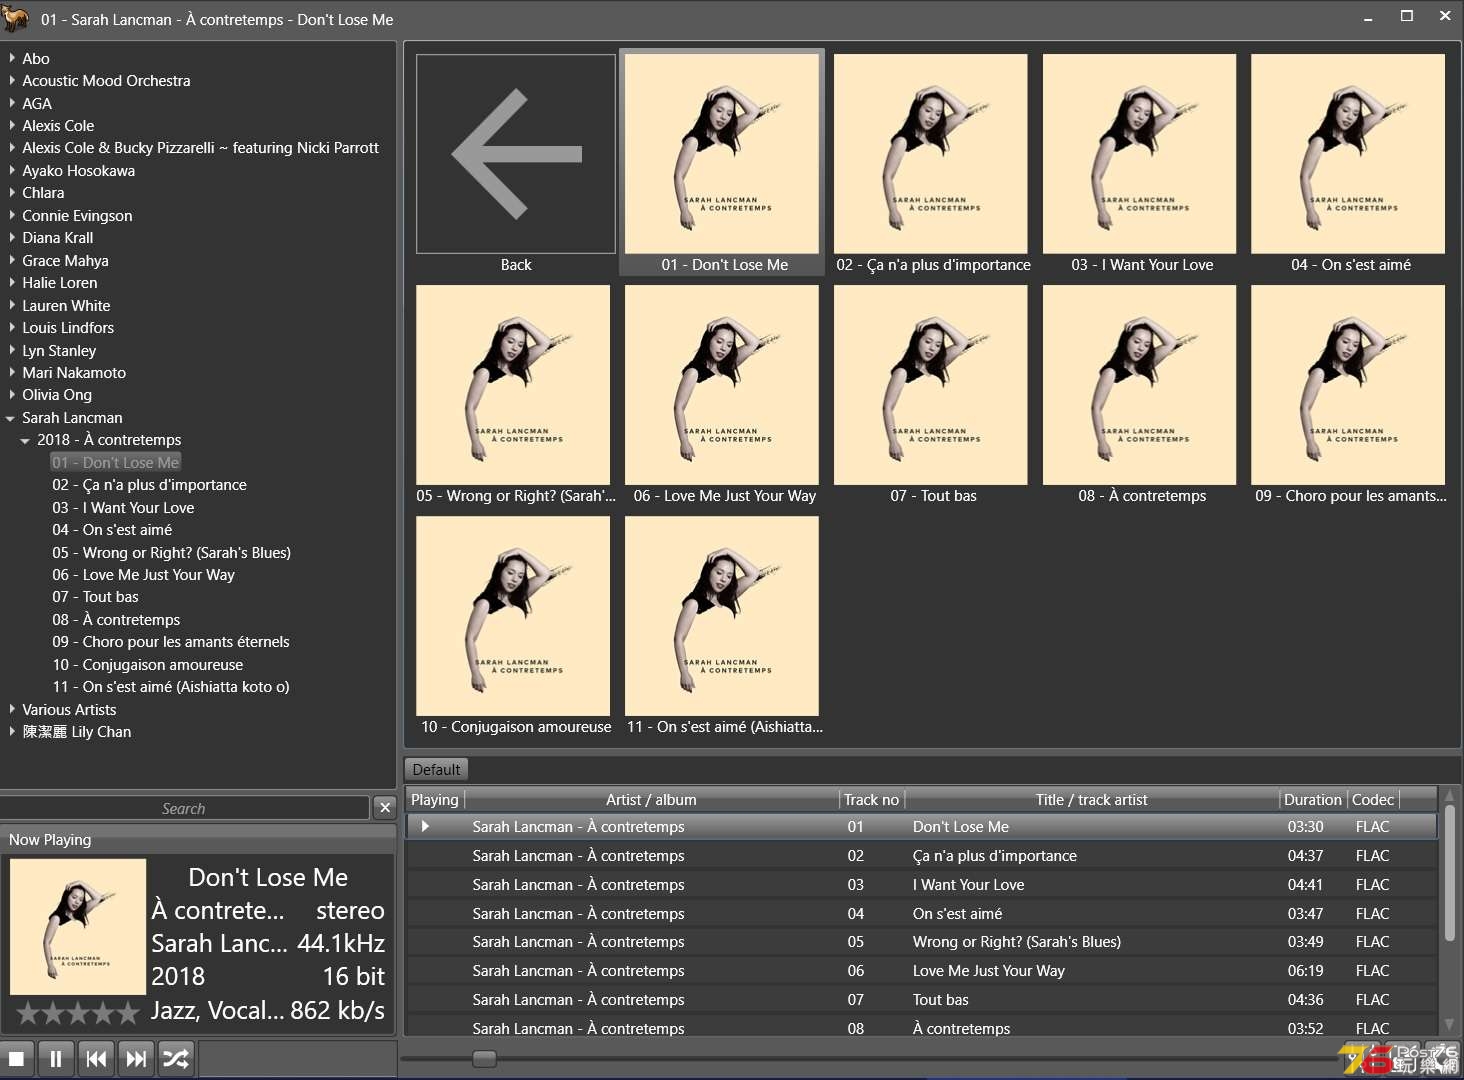Select tree item '02 - Ça n'a plus d'importance'
Screen dimensions: 1464x1080
point(149,485)
